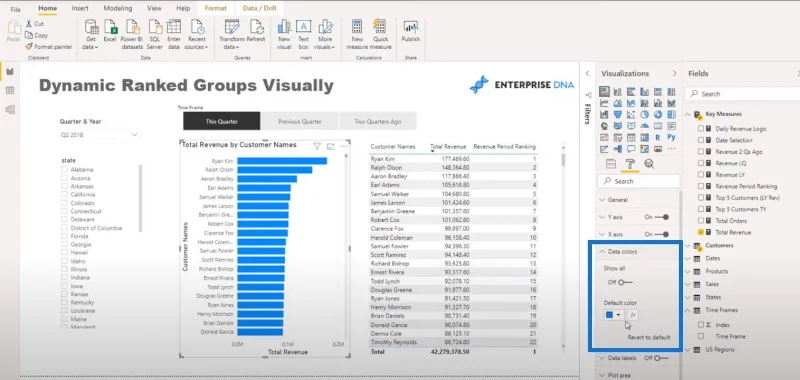
Task: Check the Revenue LY field
Action: click(701, 174)
